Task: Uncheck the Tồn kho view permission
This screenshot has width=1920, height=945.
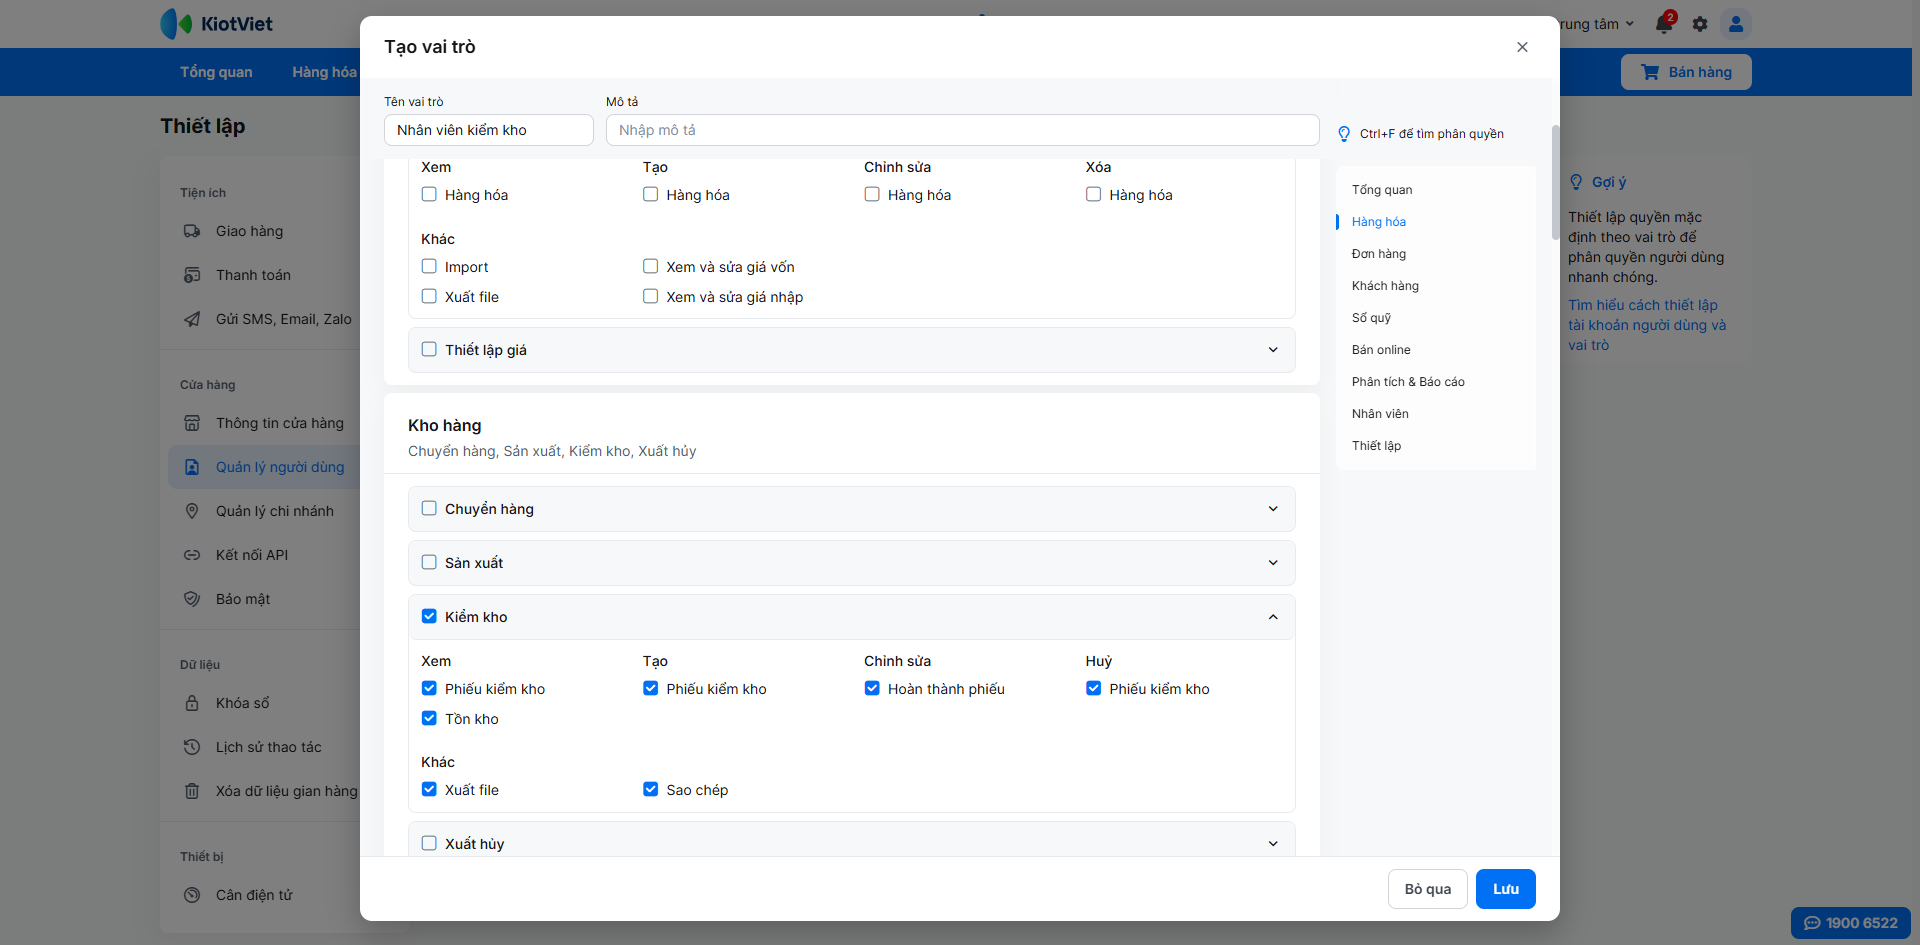Action: click(x=429, y=718)
